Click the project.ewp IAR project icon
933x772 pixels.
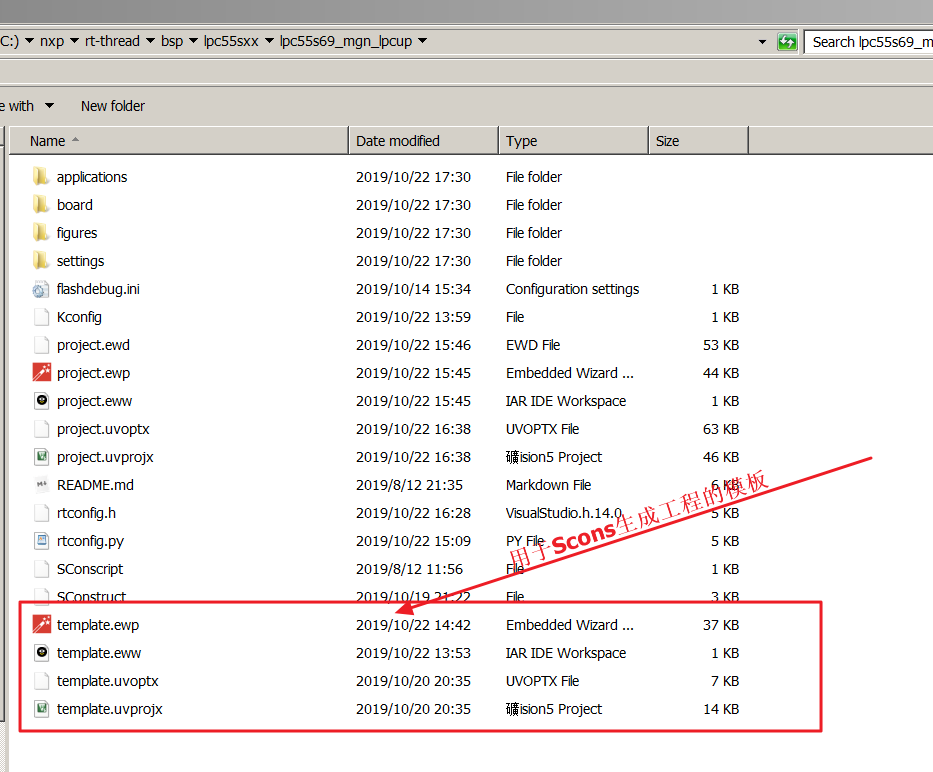pos(41,373)
